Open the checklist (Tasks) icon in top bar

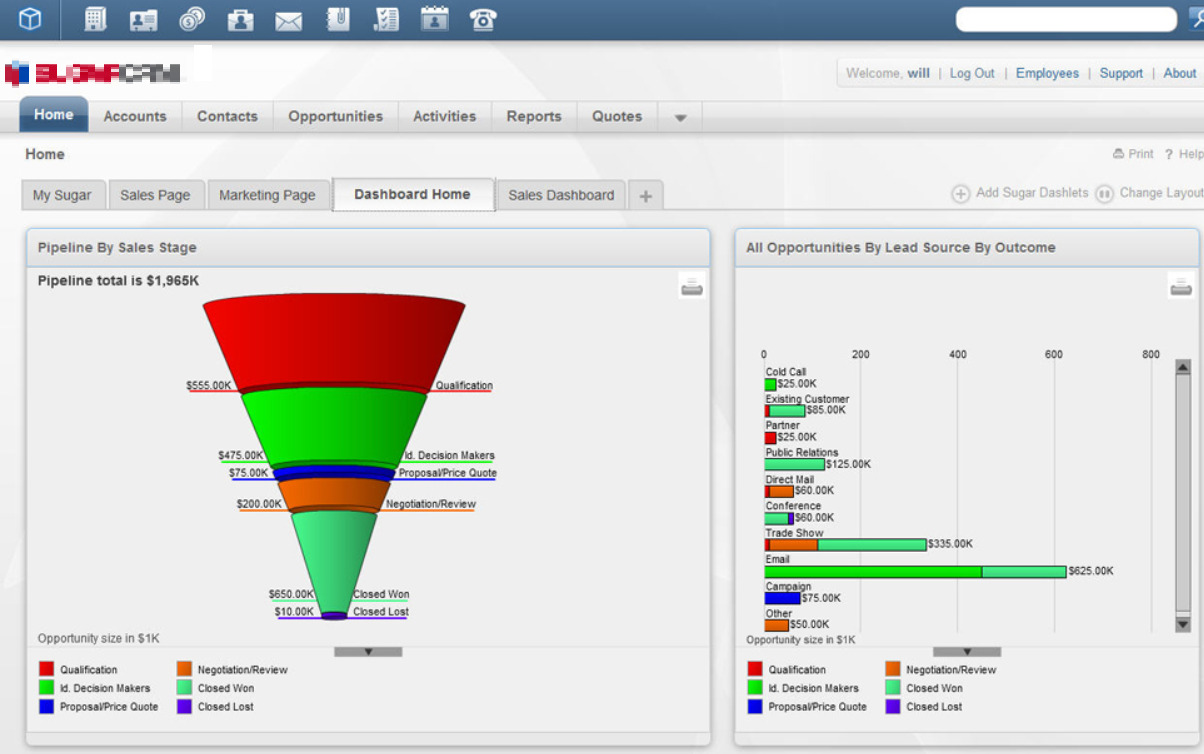[386, 19]
